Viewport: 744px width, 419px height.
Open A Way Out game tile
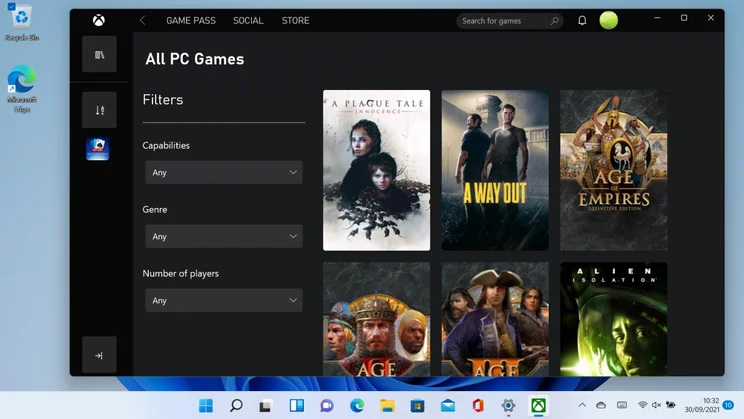(x=495, y=170)
